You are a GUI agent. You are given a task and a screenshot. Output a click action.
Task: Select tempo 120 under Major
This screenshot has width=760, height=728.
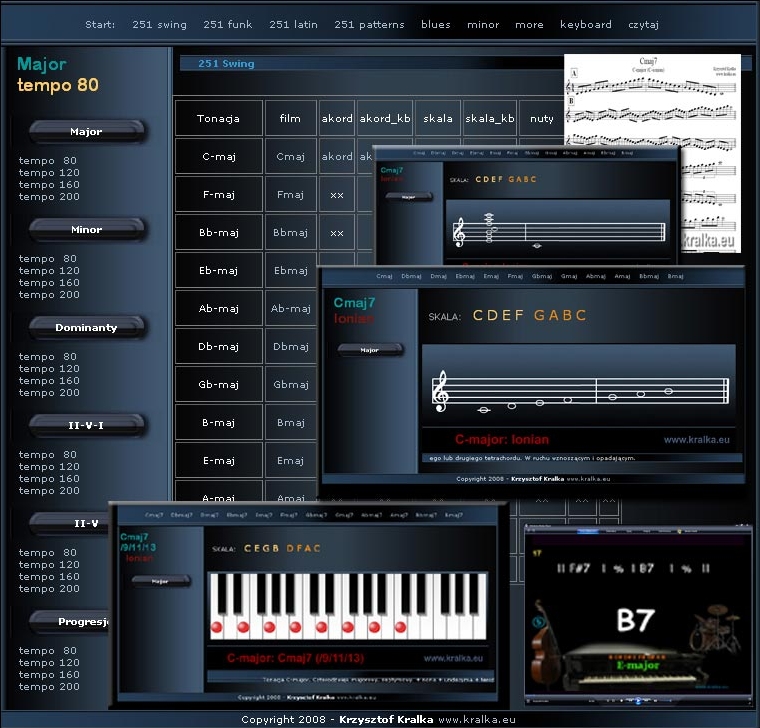(49, 173)
